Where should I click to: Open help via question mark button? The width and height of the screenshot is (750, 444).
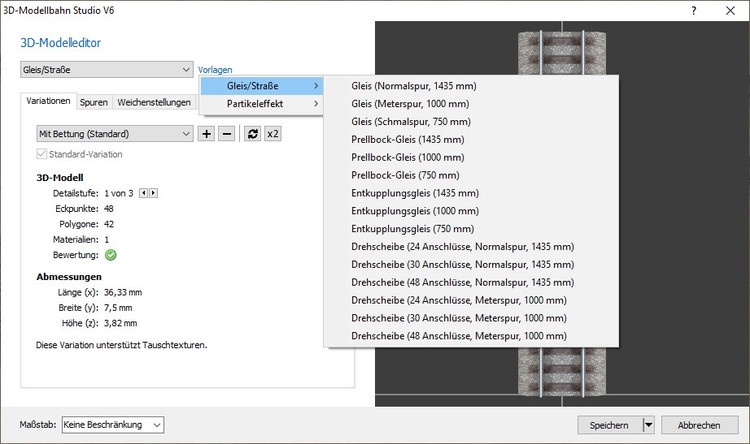(x=694, y=11)
